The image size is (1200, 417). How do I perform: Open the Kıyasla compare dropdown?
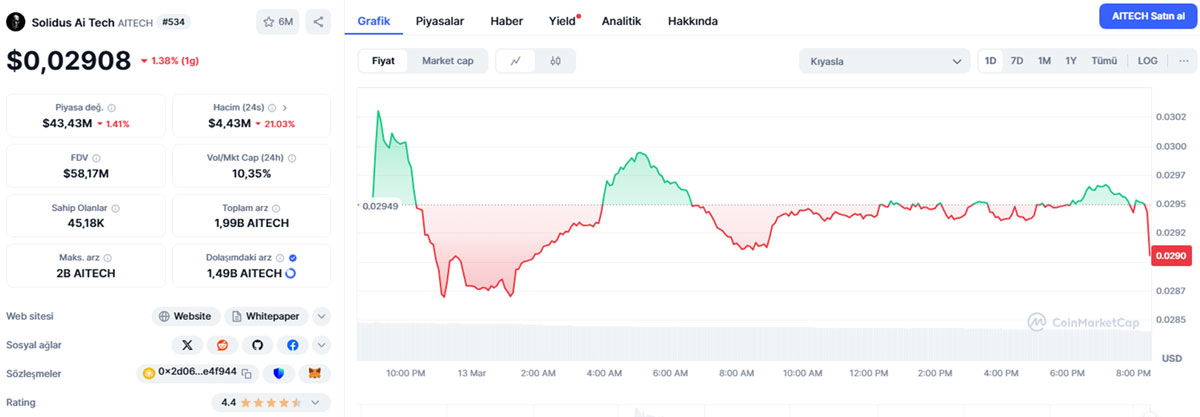click(x=884, y=61)
